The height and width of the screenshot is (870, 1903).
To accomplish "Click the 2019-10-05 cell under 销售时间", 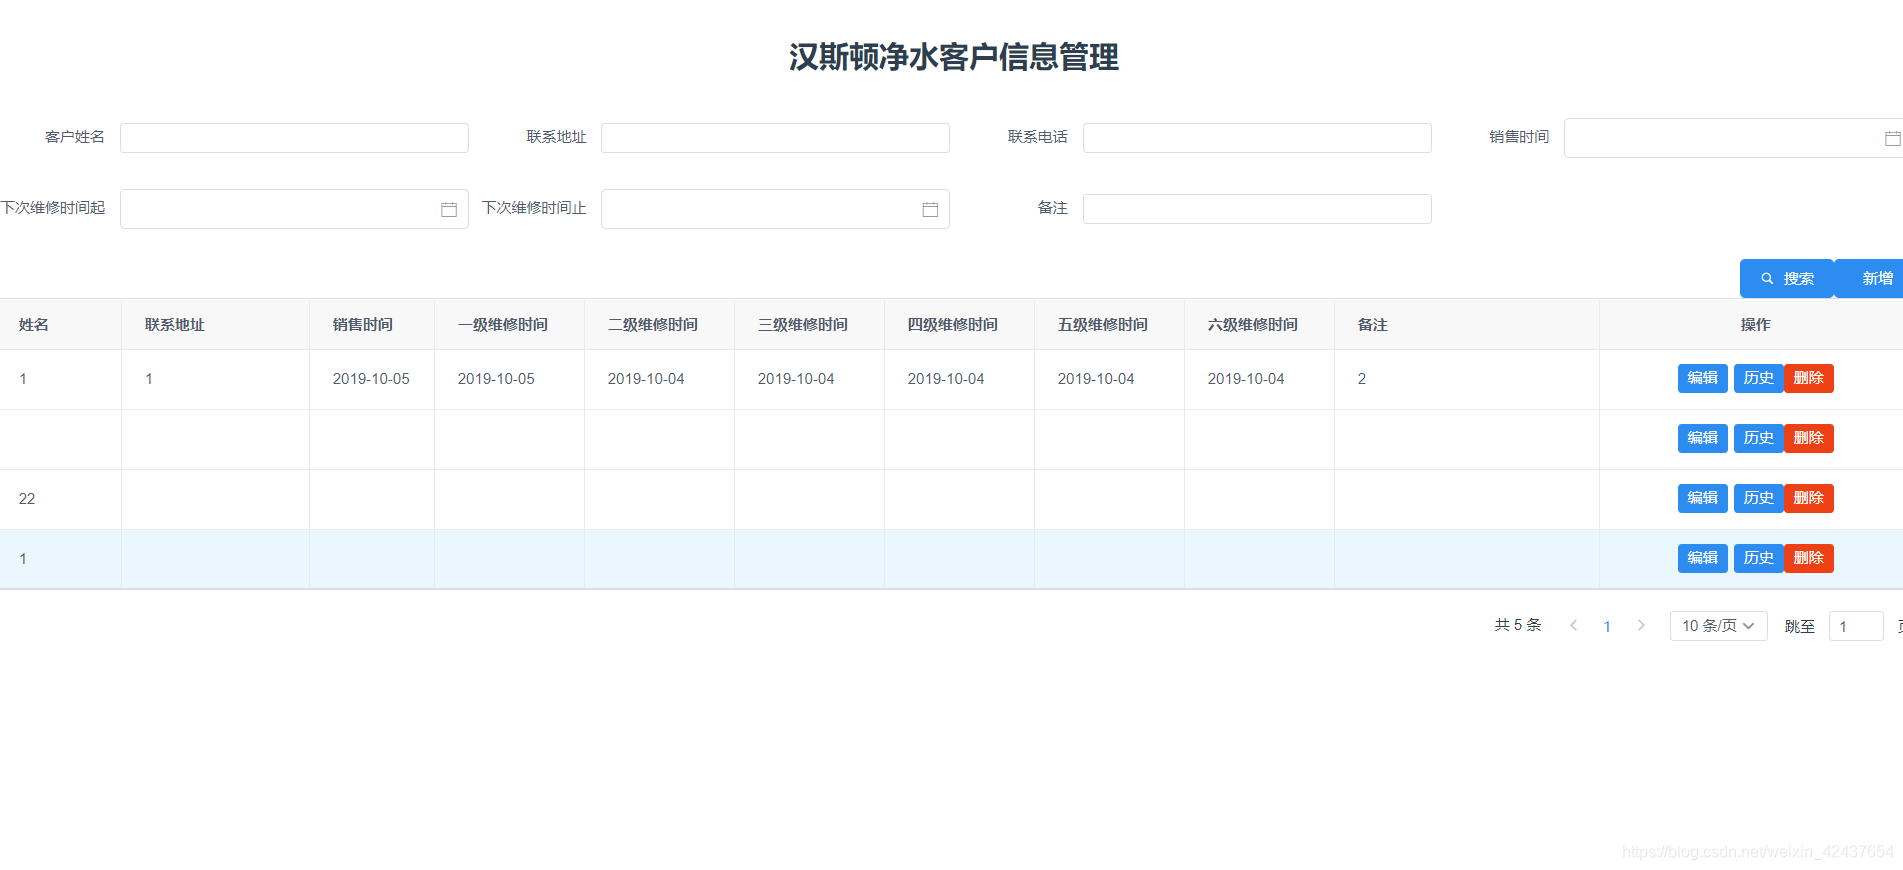I will 371,379.
